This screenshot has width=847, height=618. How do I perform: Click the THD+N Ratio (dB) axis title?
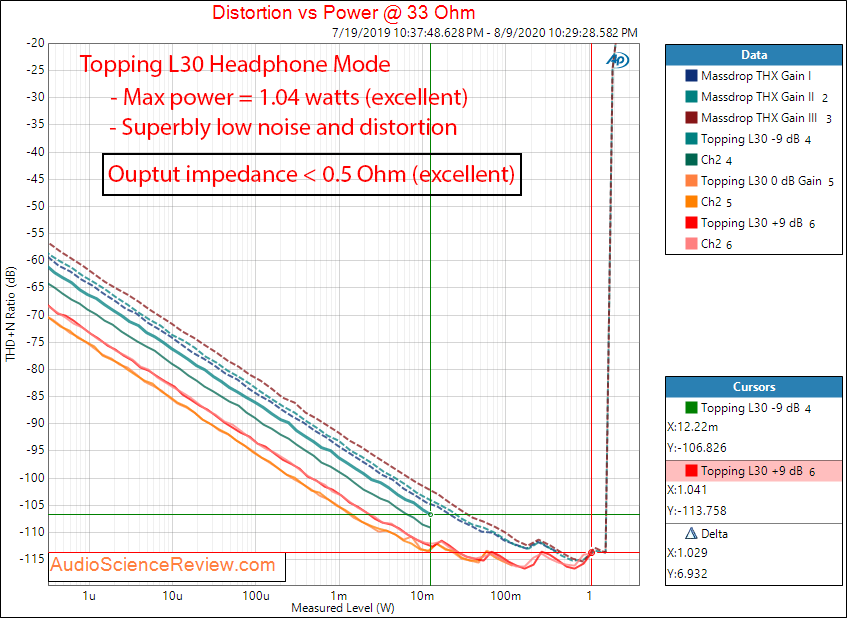(x=10, y=314)
